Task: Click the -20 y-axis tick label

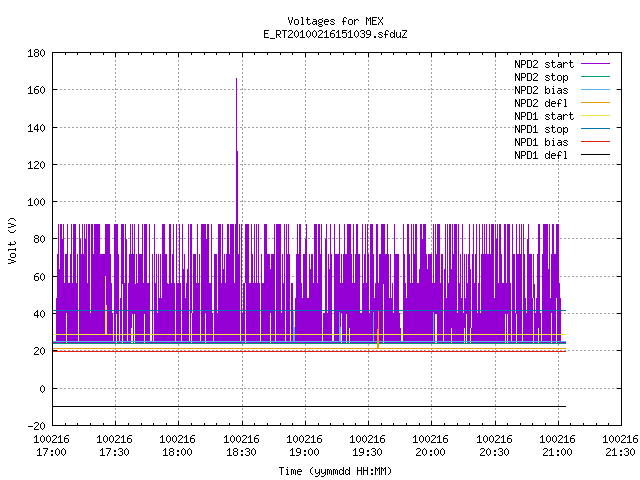Action: click(x=36, y=426)
